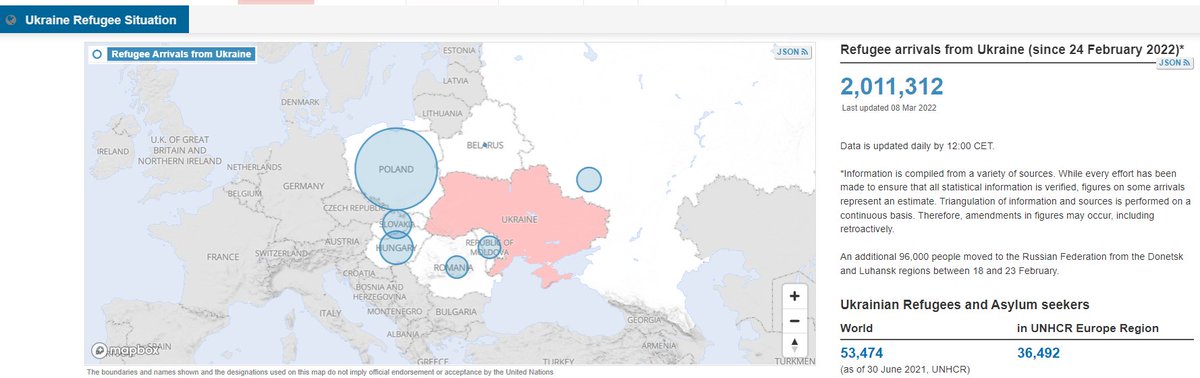
Task: Click the France label on the map
Action: (224, 257)
